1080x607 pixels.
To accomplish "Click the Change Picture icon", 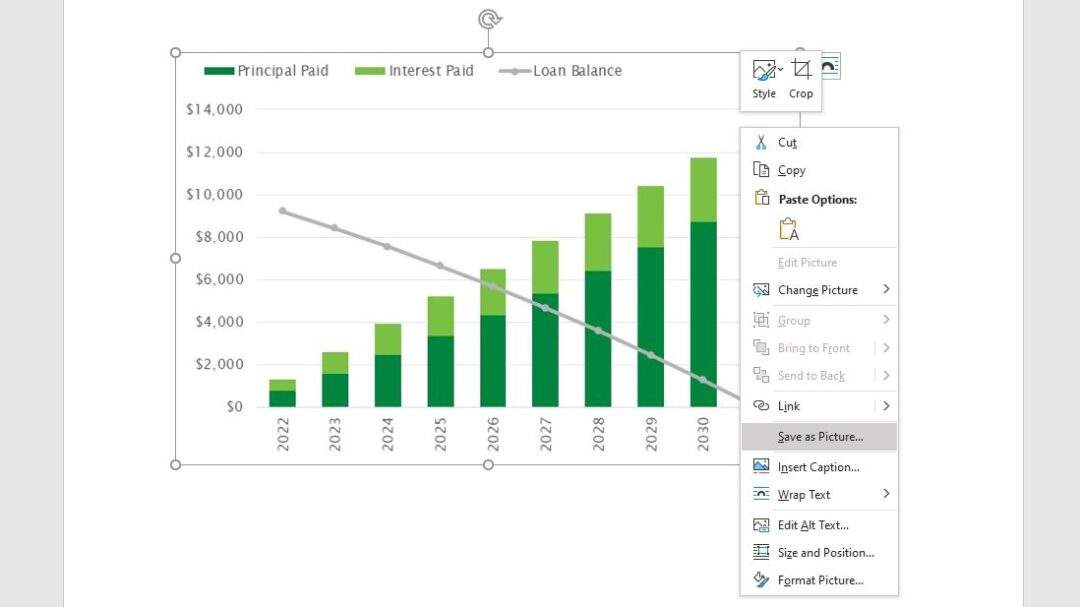I will pos(761,289).
